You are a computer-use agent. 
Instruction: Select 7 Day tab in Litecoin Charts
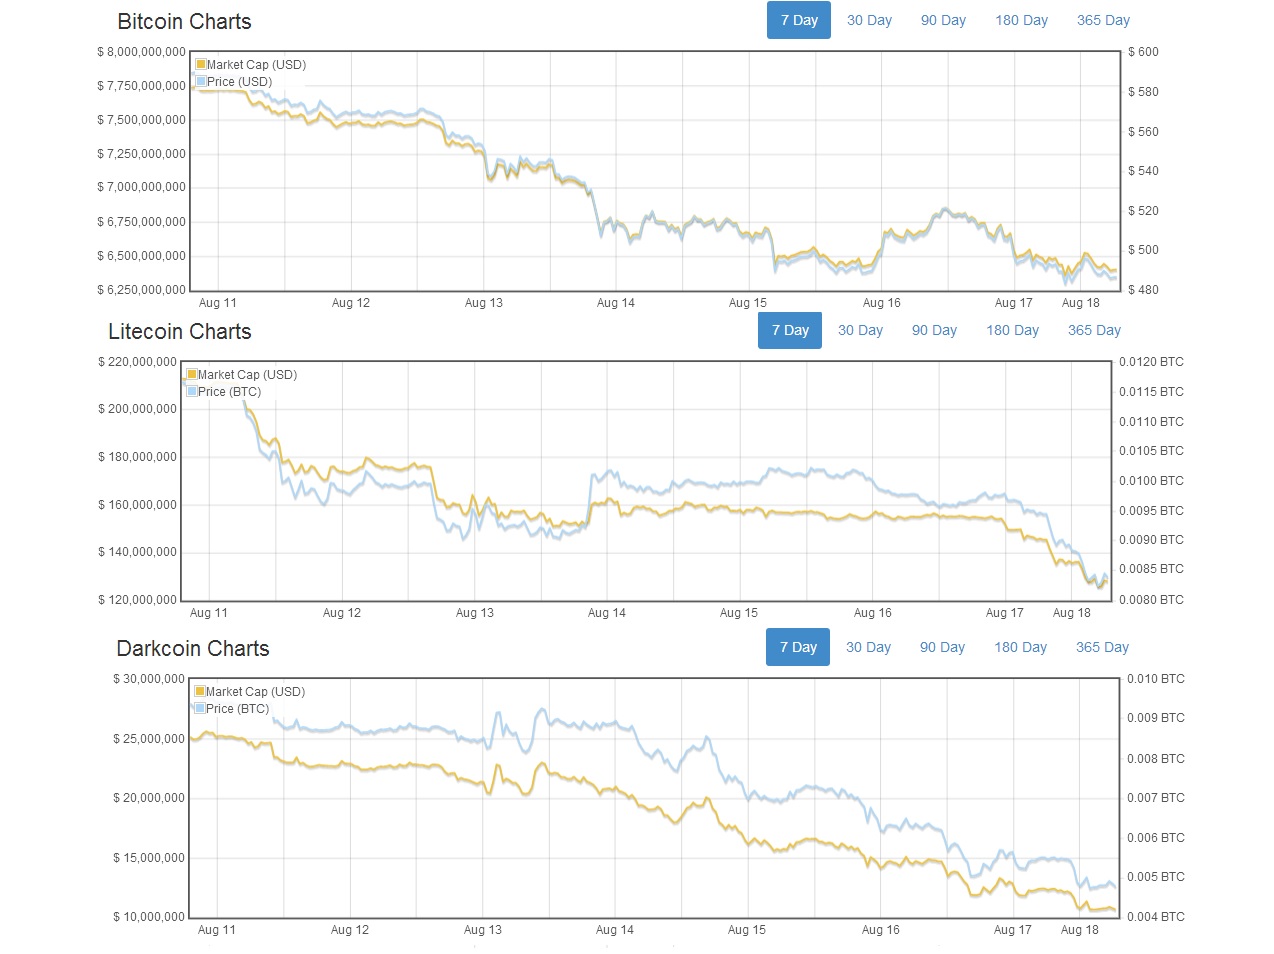point(790,330)
